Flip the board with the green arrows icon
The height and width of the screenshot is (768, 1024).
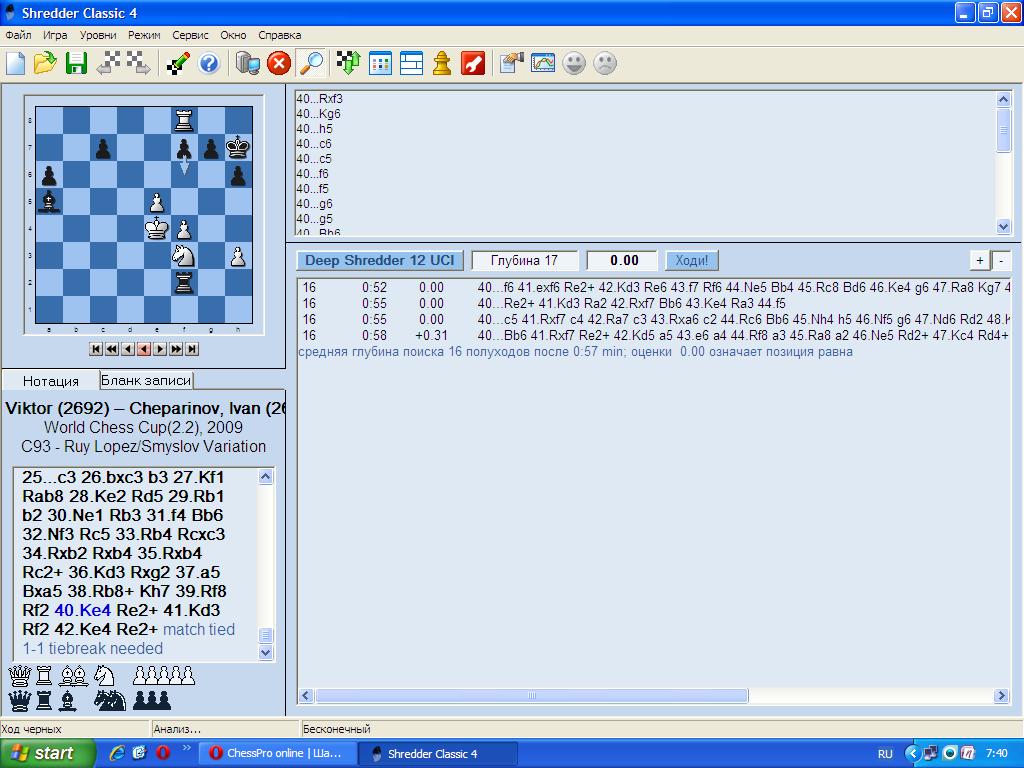click(x=349, y=63)
